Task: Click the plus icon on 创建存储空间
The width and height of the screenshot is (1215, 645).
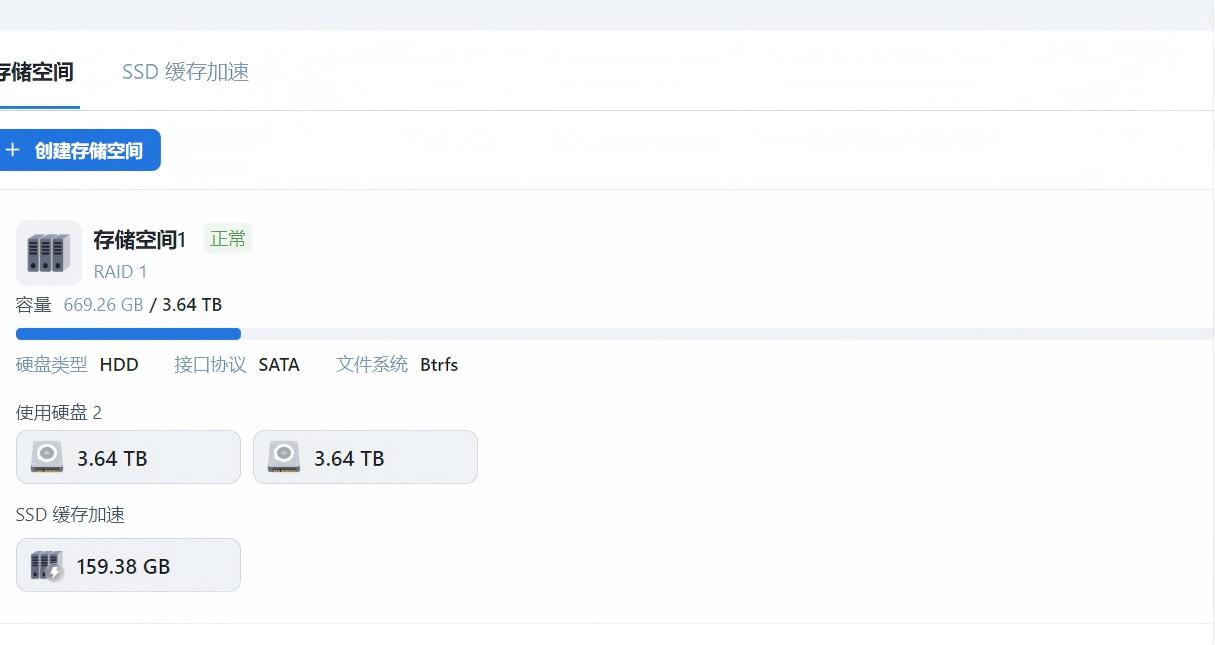Action: tap(12, 150)
